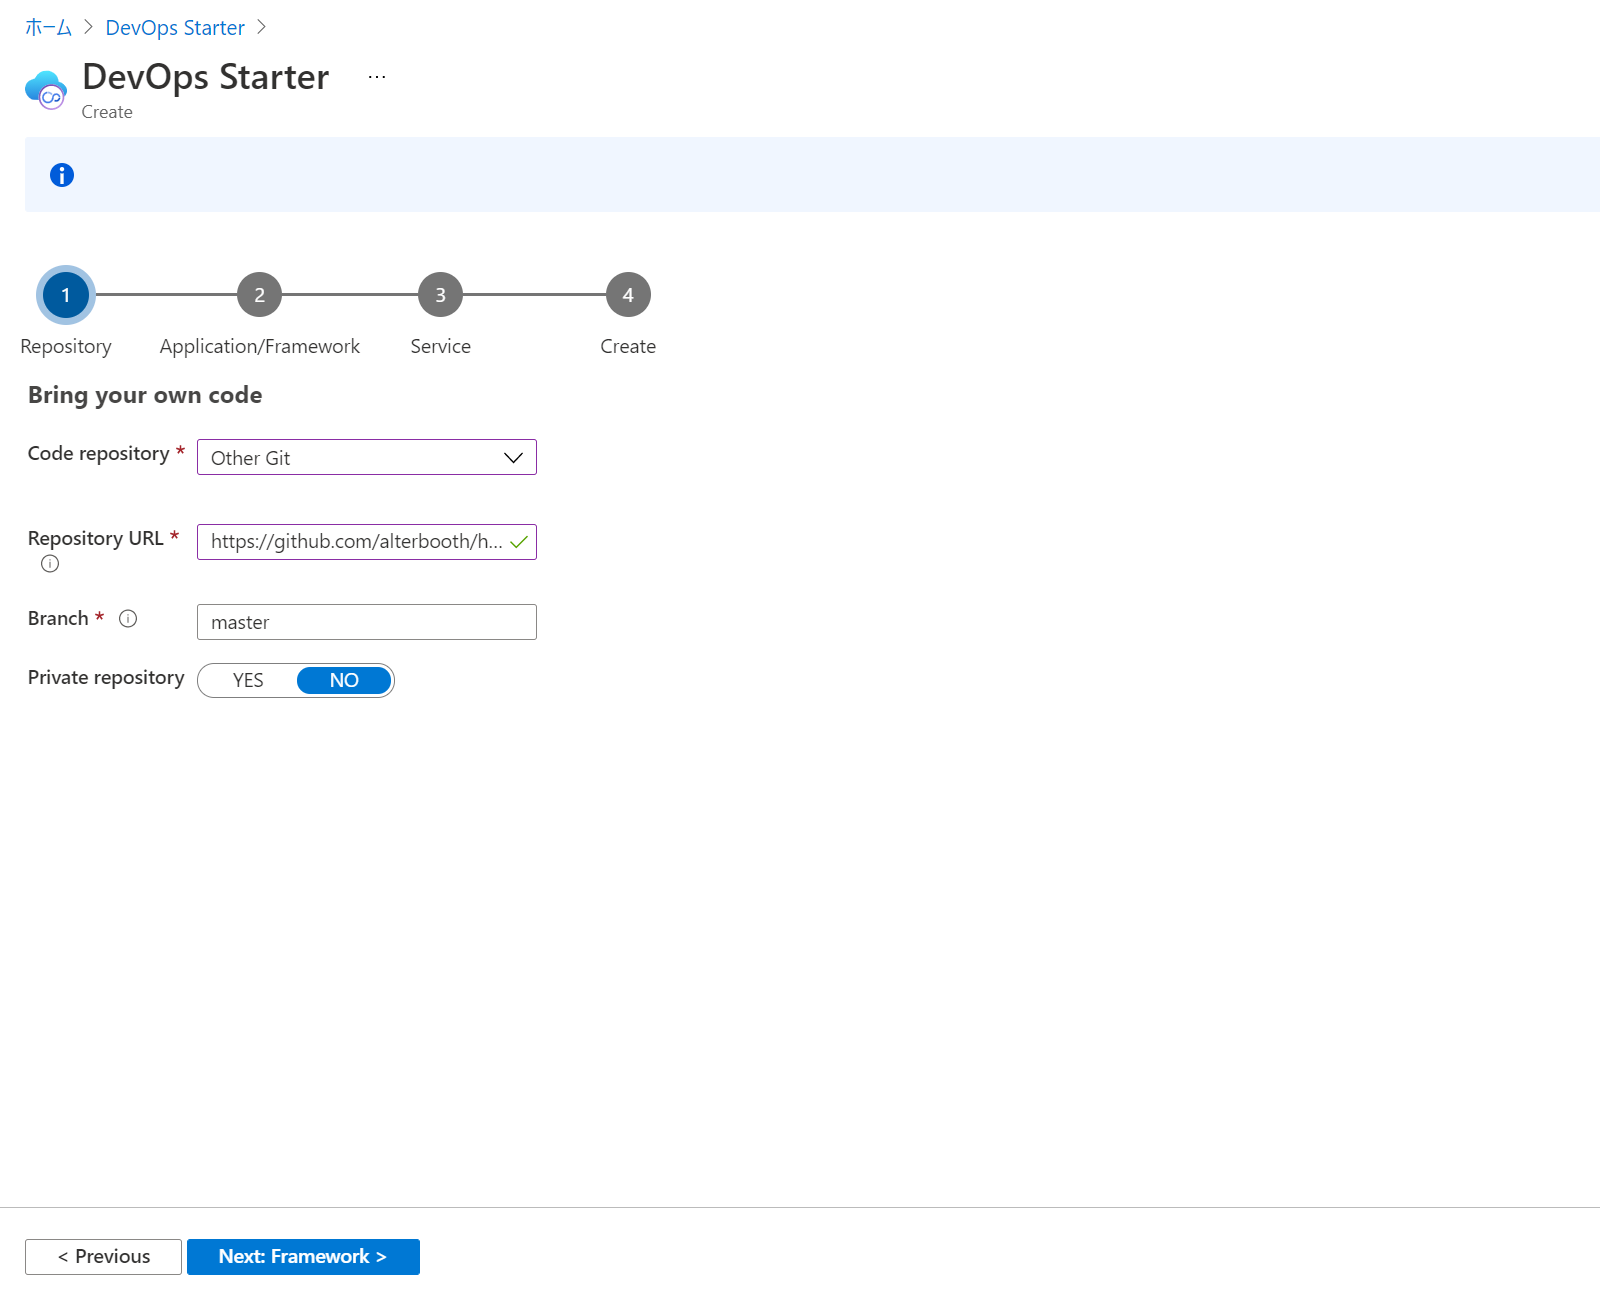
Task: Show info tooltip next to Branch
Action: 128,619
